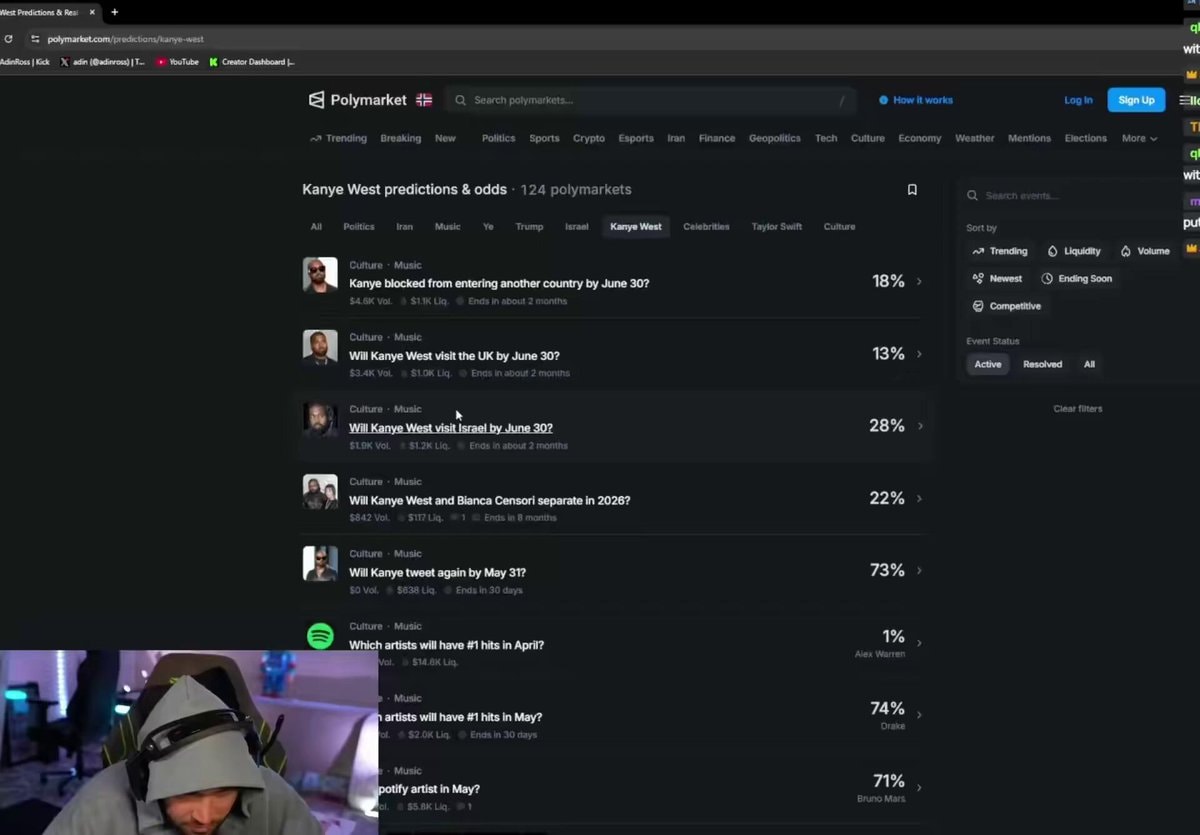Open the Creator Dashboard bookmark
The width and height of the screenshot is (1200, 835).
point(252,62)
